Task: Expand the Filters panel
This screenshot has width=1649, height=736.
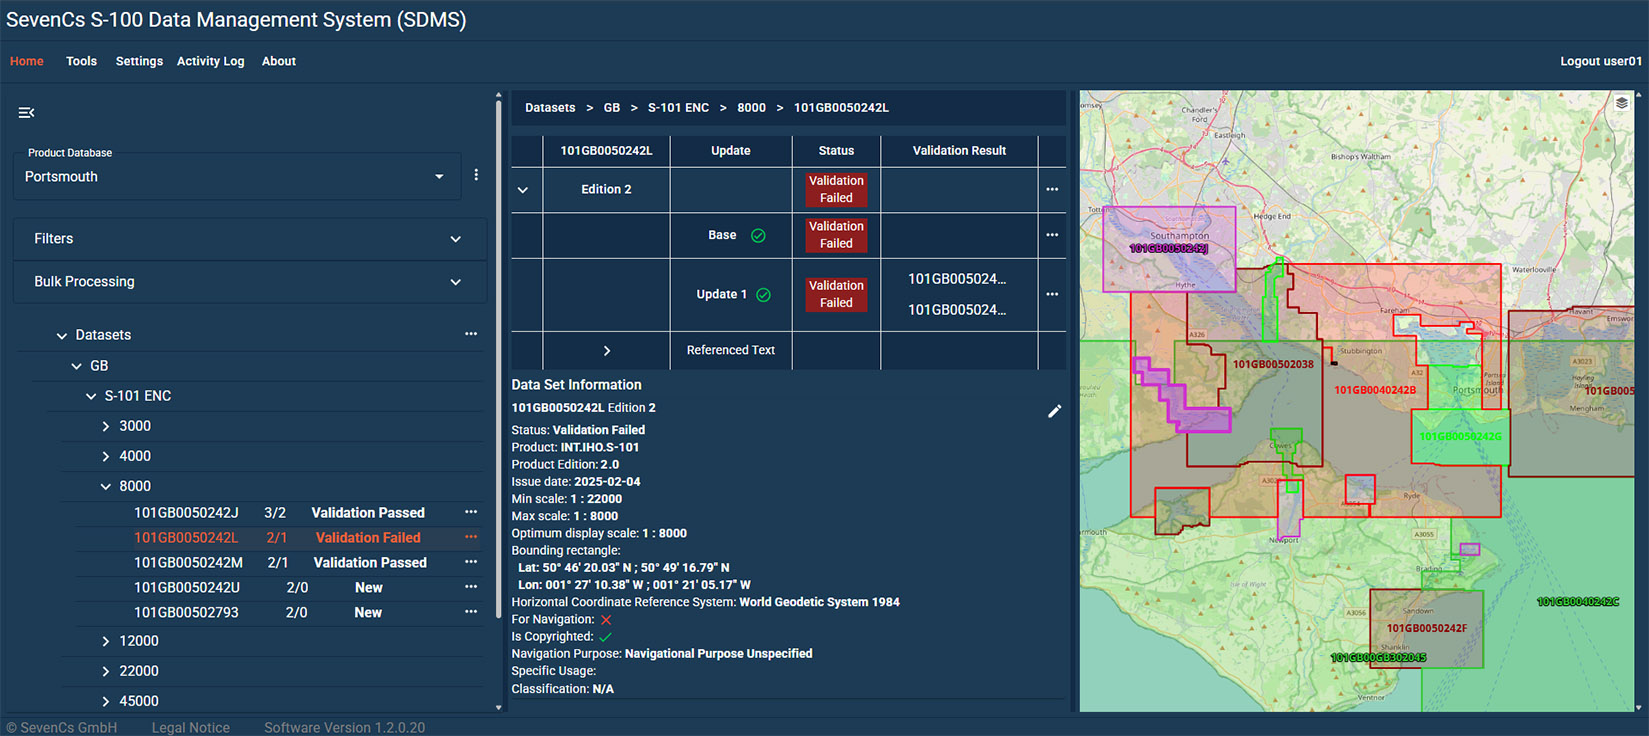Action: (x=250, y=239)
